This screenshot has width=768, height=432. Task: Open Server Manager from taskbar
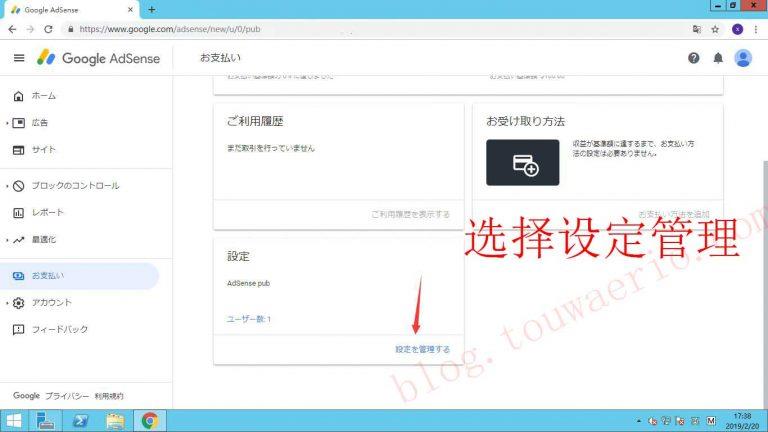46,421
